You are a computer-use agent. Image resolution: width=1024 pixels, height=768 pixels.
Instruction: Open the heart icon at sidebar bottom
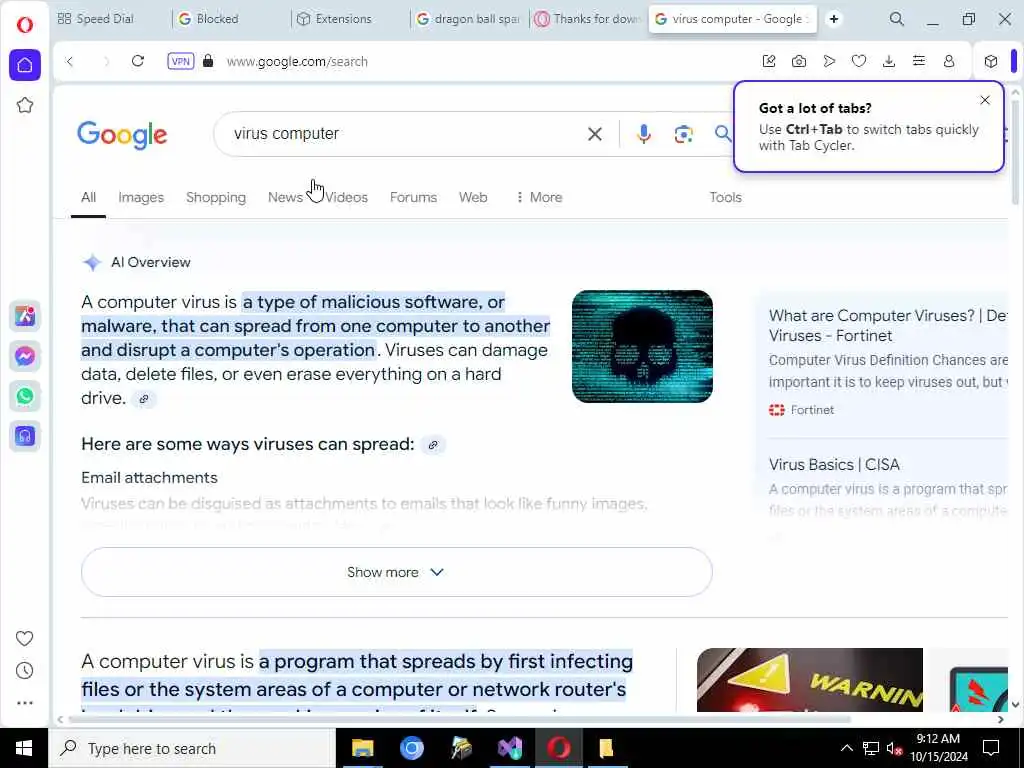click(24, 638)
